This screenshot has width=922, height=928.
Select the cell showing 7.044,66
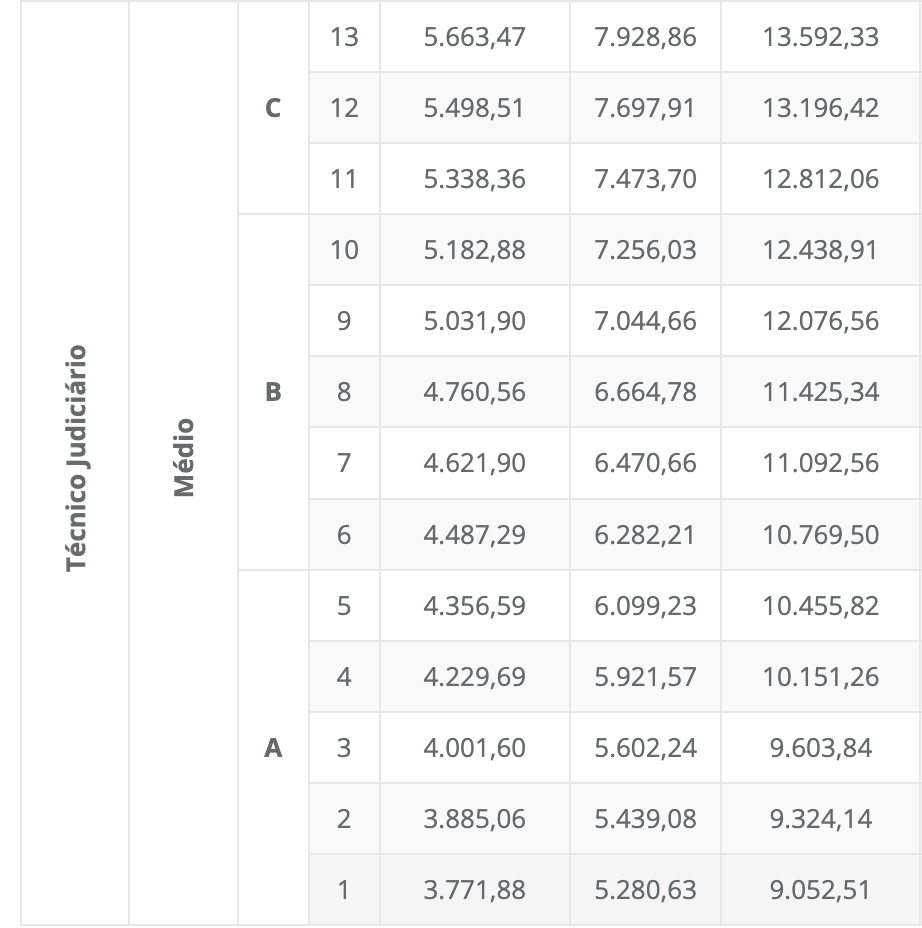point(645,321)
